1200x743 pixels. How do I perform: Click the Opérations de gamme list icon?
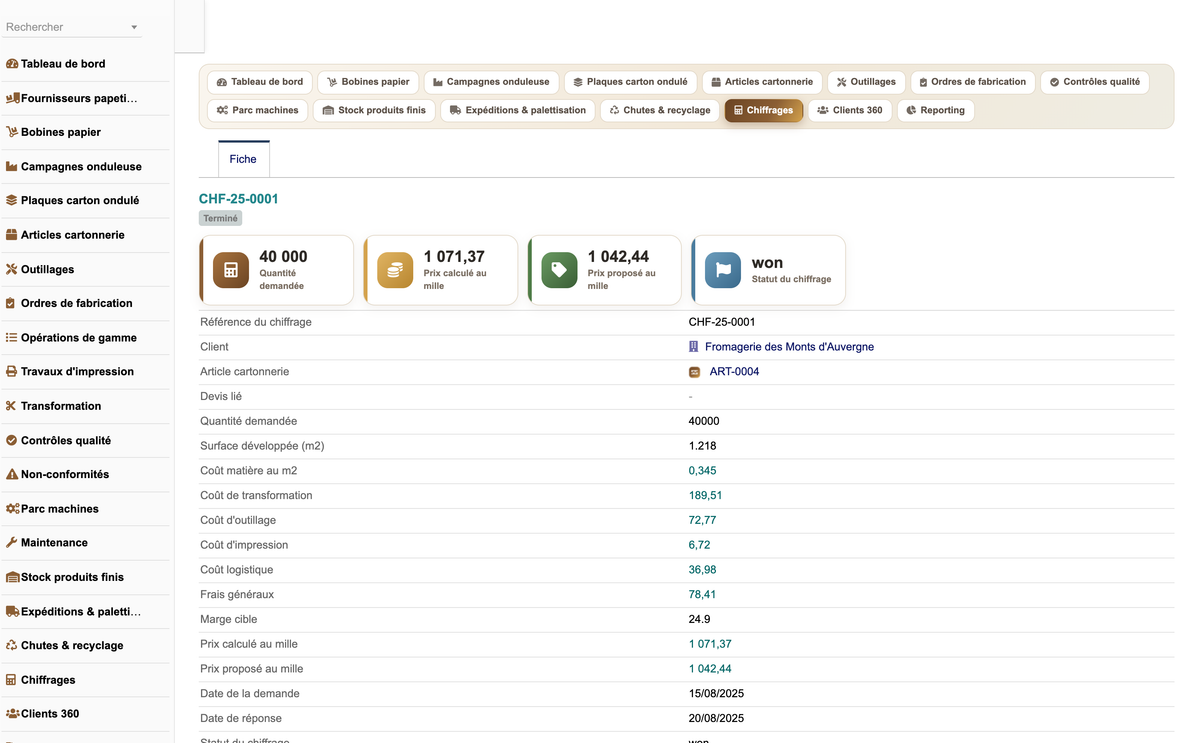[12, 338]
